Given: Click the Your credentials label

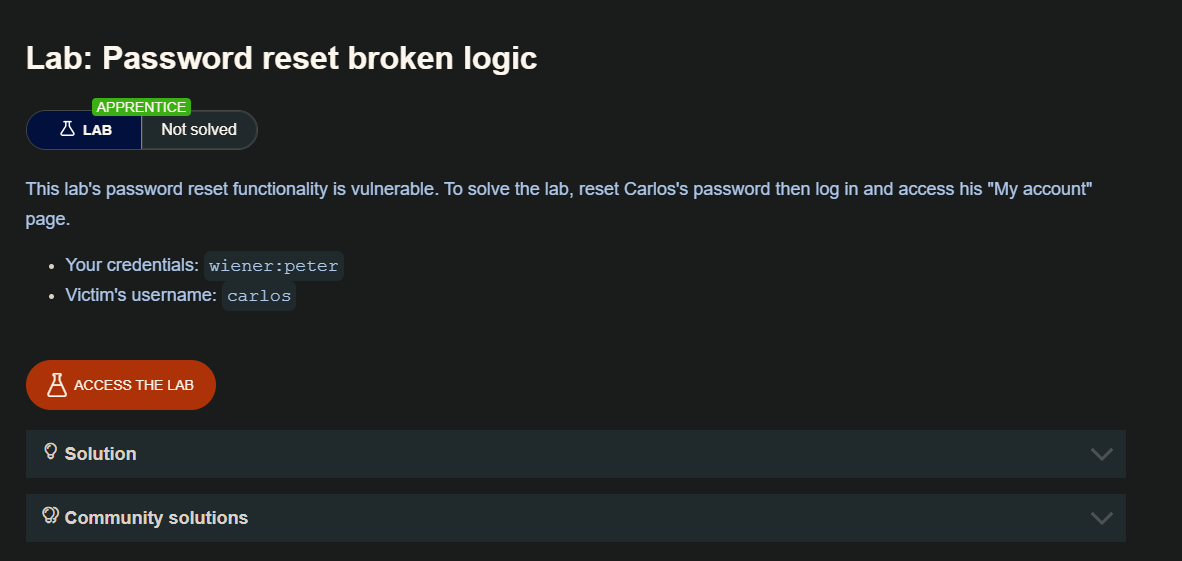Looking at the screenshot, I should coord(132,265).
